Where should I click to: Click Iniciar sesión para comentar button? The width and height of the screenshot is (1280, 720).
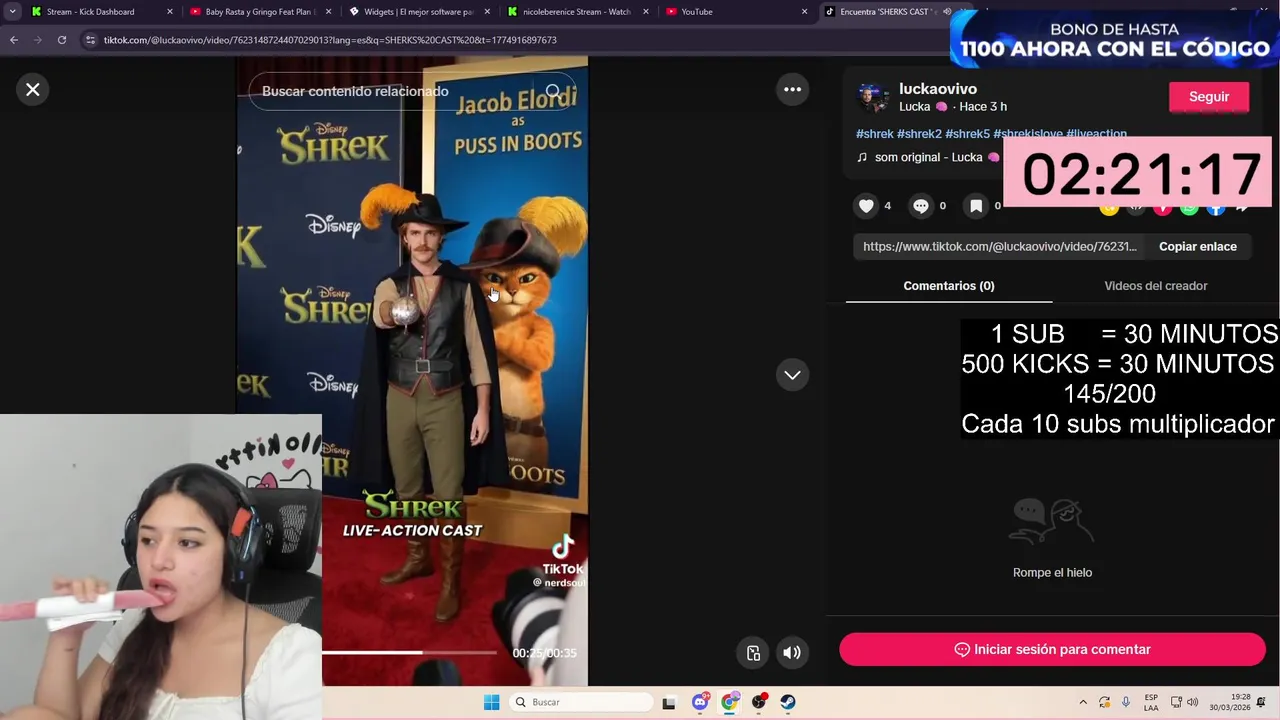pos(1052,650)
